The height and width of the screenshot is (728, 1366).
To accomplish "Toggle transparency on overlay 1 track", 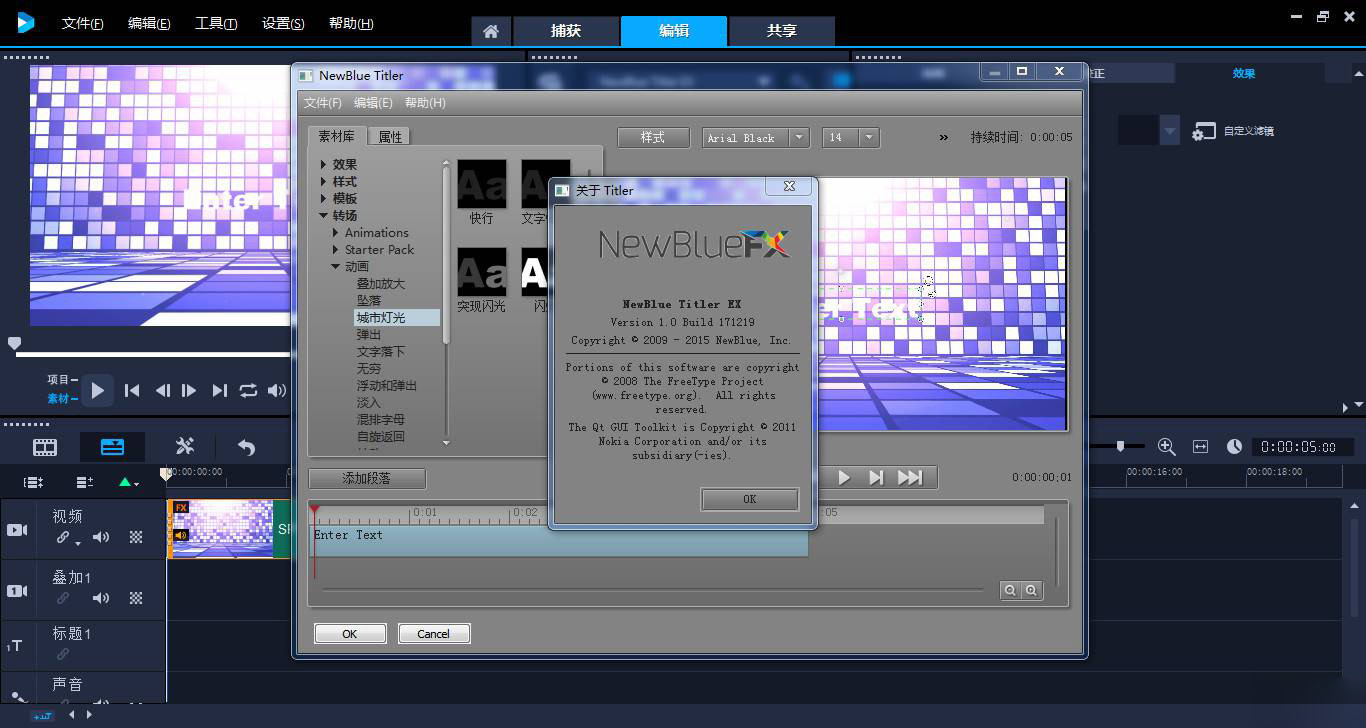I will point(136,598).
